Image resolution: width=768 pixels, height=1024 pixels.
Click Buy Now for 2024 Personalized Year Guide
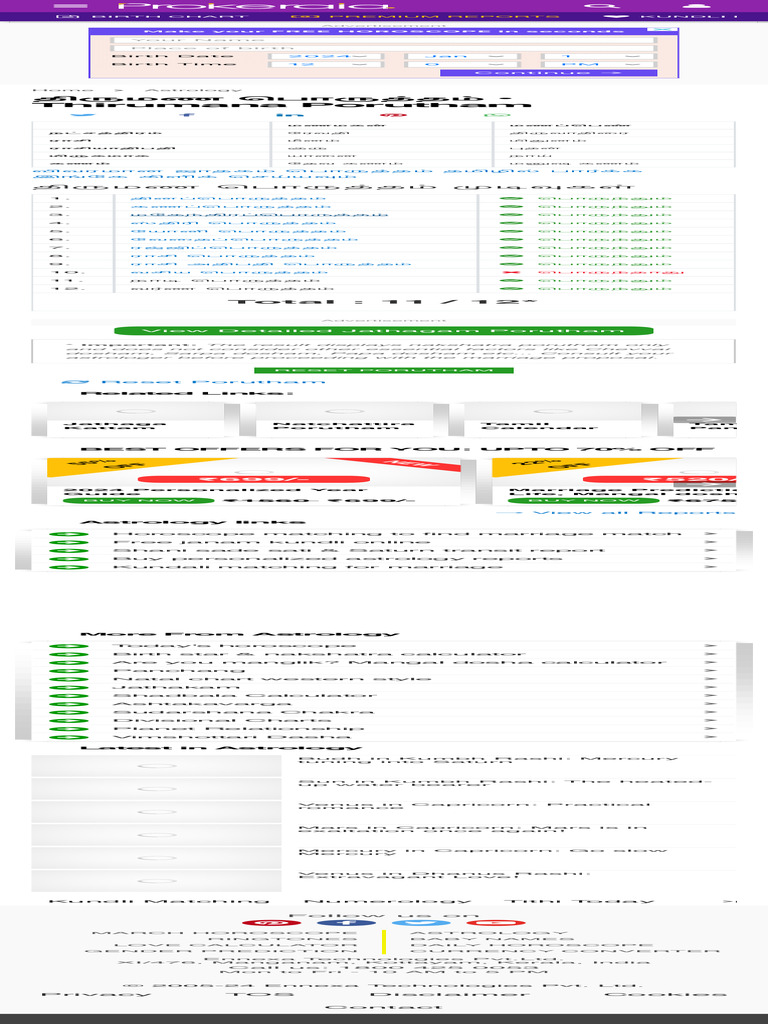(x=138, y=501)
